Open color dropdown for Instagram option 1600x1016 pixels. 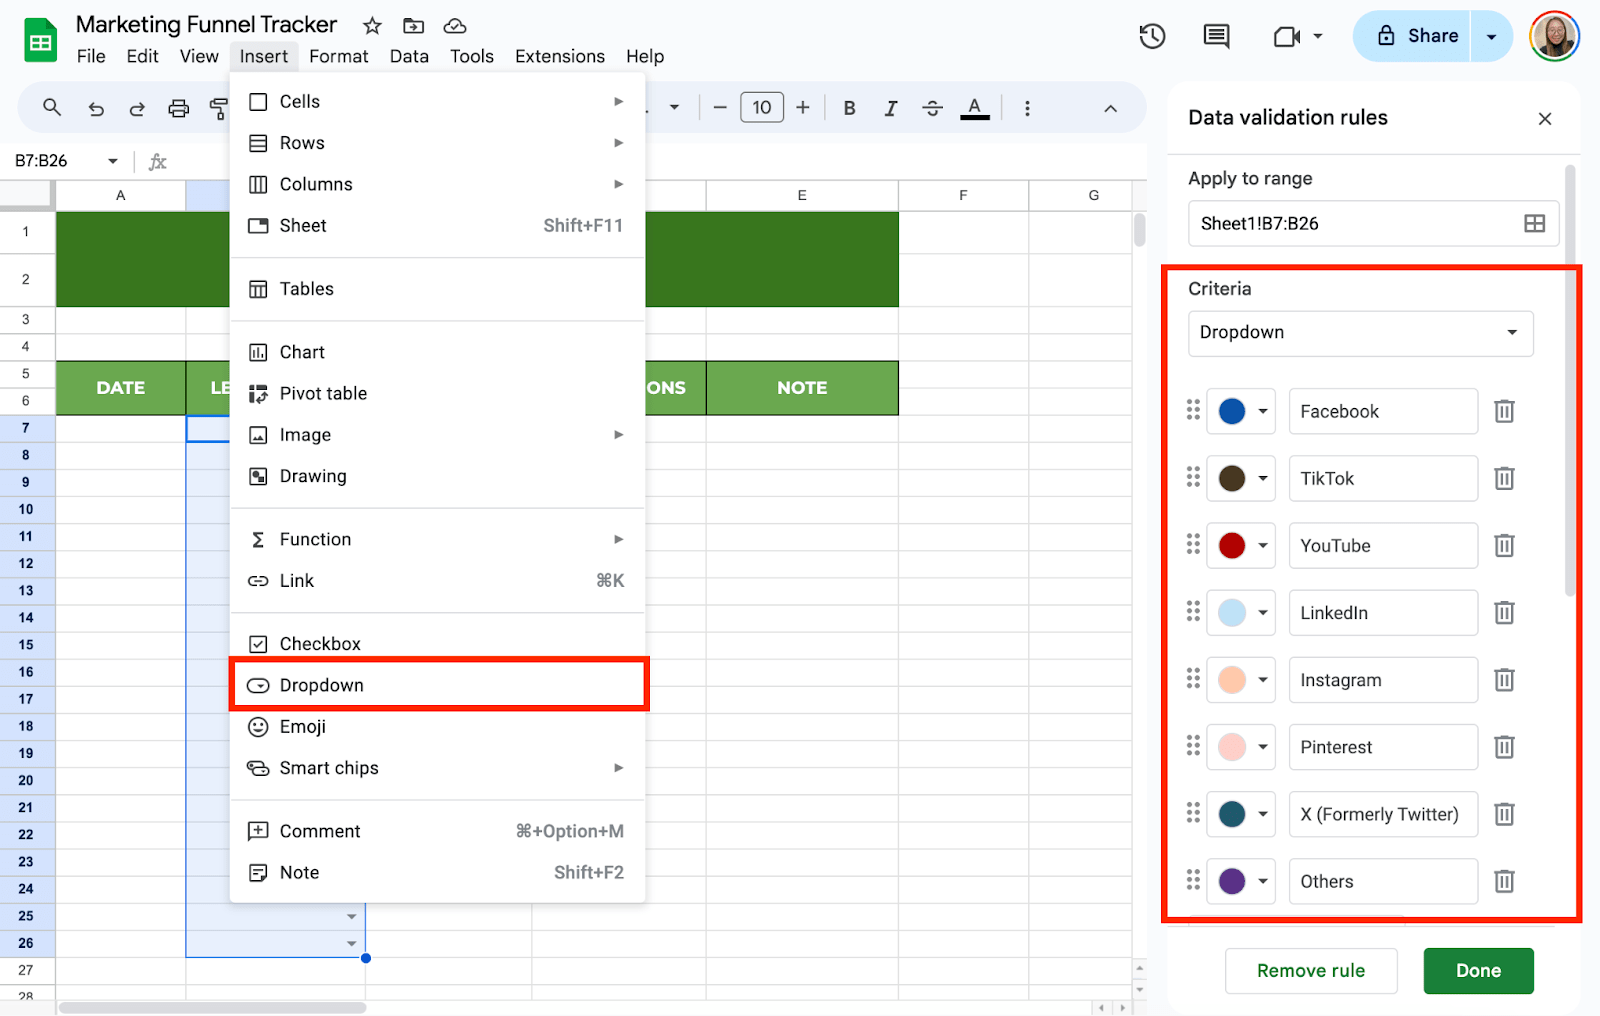(1241, 680)
